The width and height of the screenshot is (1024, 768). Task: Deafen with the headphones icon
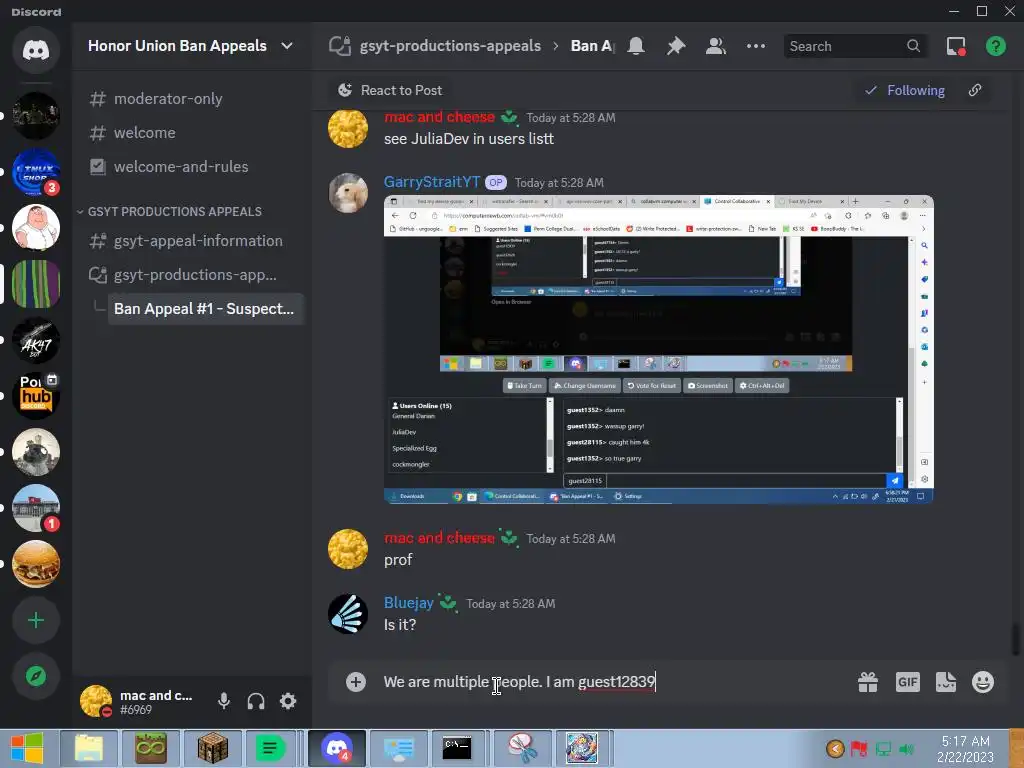pyautogui.click(x=256, y=701)
